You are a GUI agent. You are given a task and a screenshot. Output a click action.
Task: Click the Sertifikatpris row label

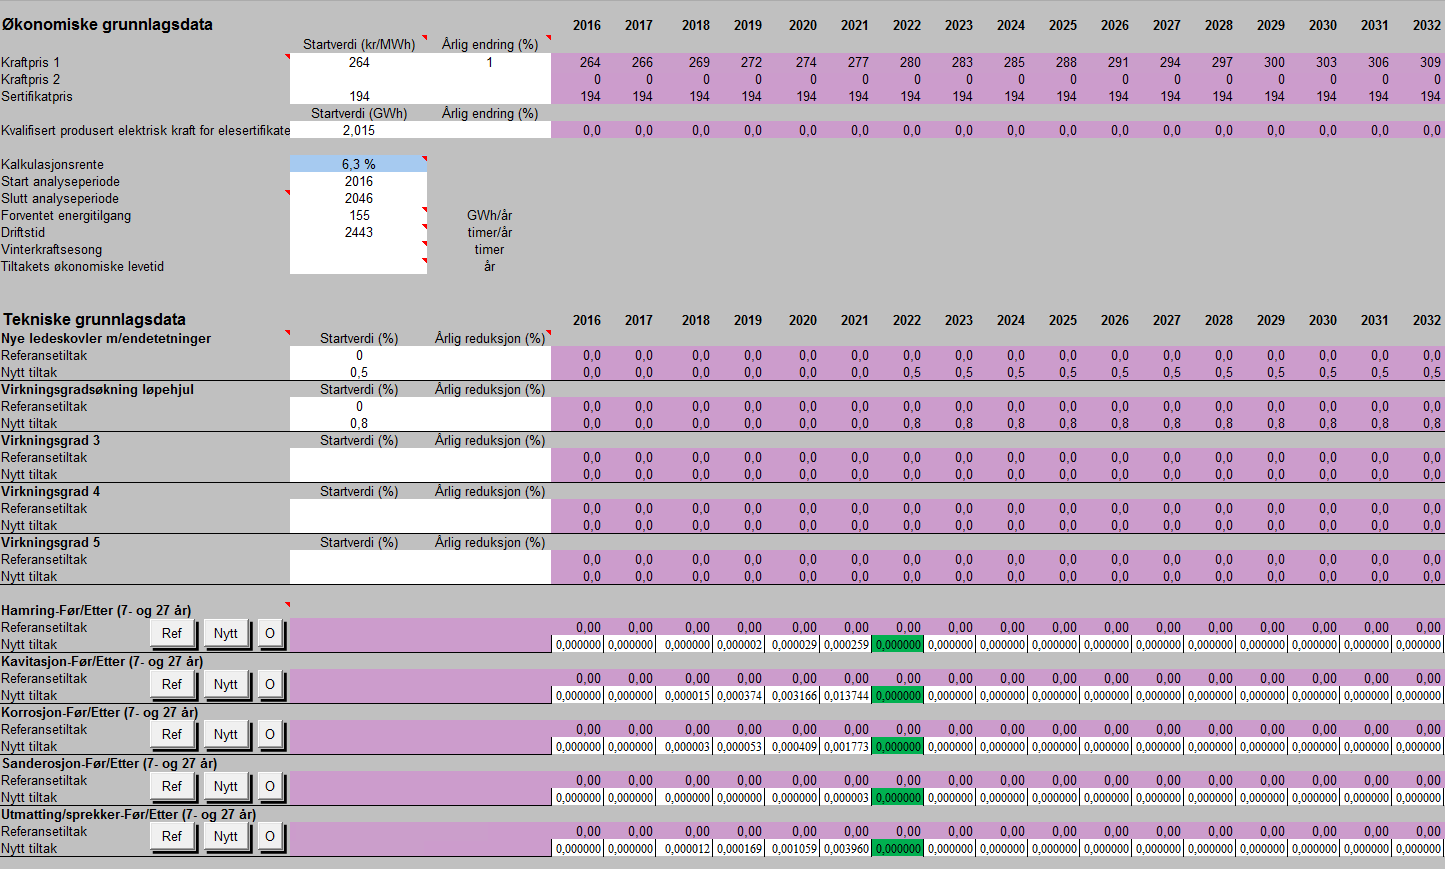37,96
